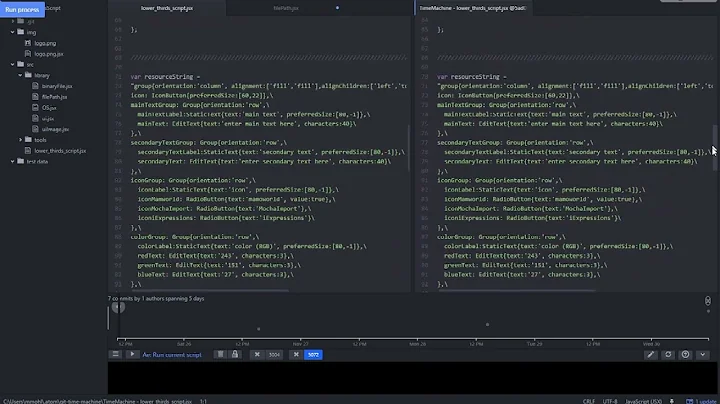Click the pencil edit configuration icon

click(x=651, y=354)
